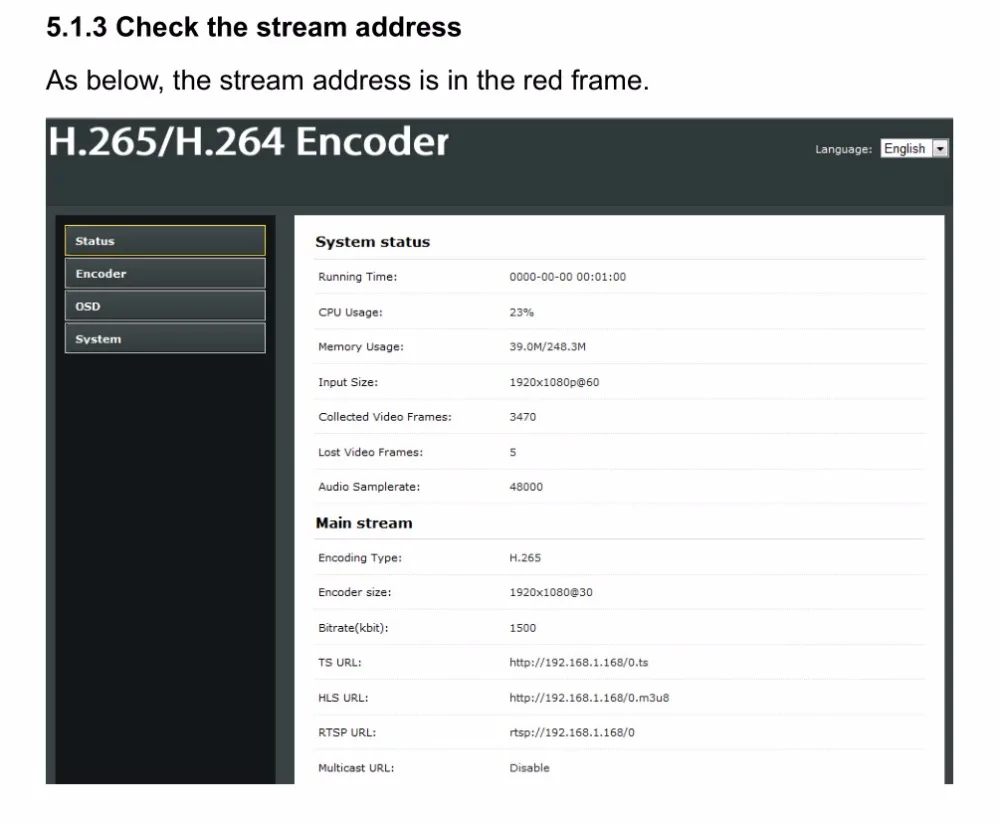Click the Bitrate(kbit) value 1500
1000x825 pixels.
[522, 628]
